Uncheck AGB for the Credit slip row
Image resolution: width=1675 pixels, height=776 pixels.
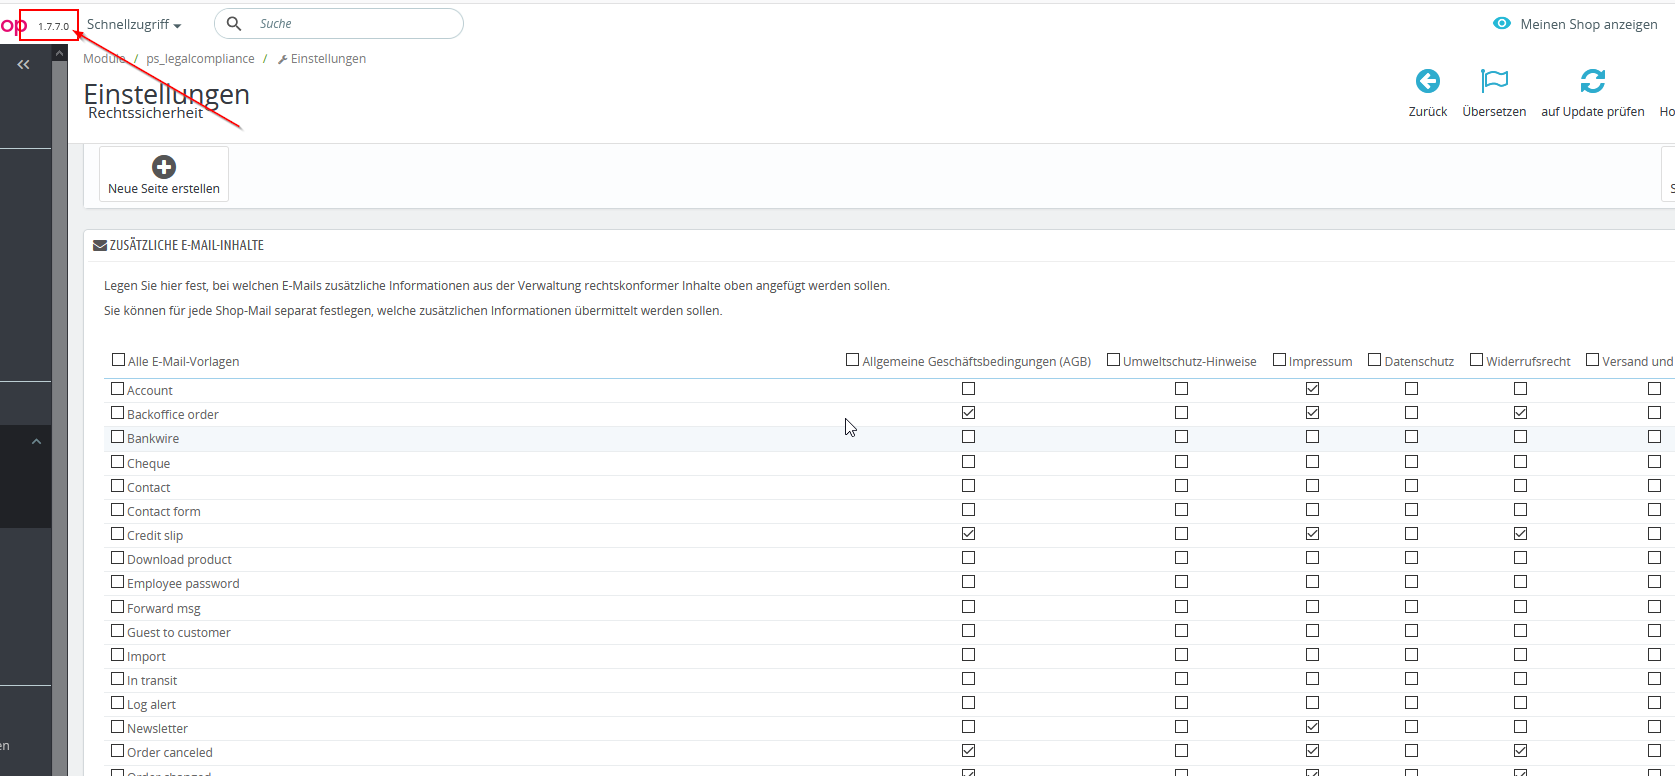pos(968,533)
